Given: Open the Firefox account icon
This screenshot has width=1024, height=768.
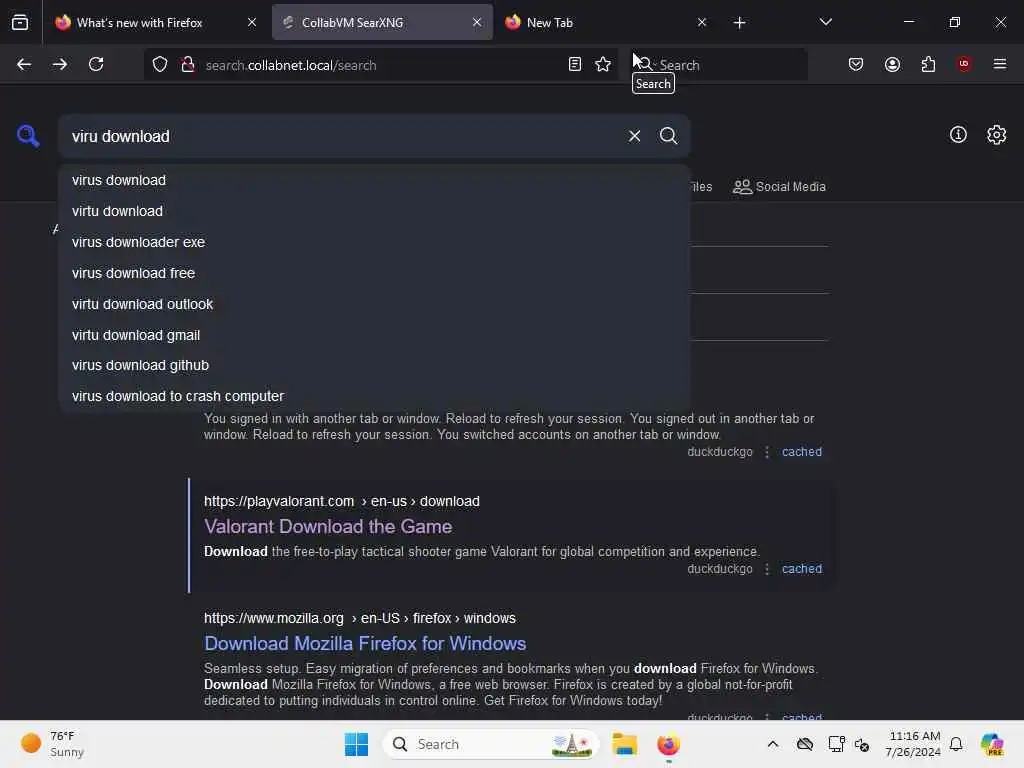Looking at the screenshot, I should pyautogui.click(x=892, y=64).
